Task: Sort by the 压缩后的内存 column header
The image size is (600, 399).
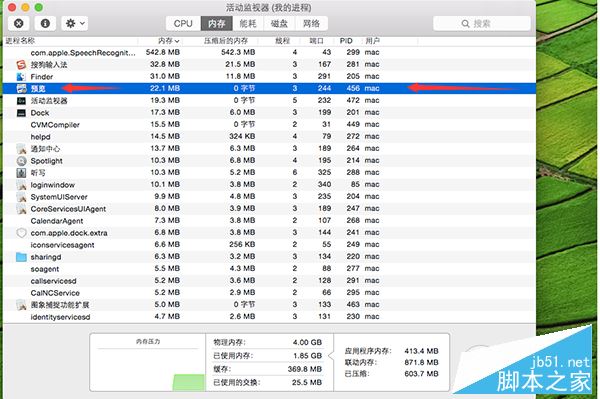Action: (221, 41)
